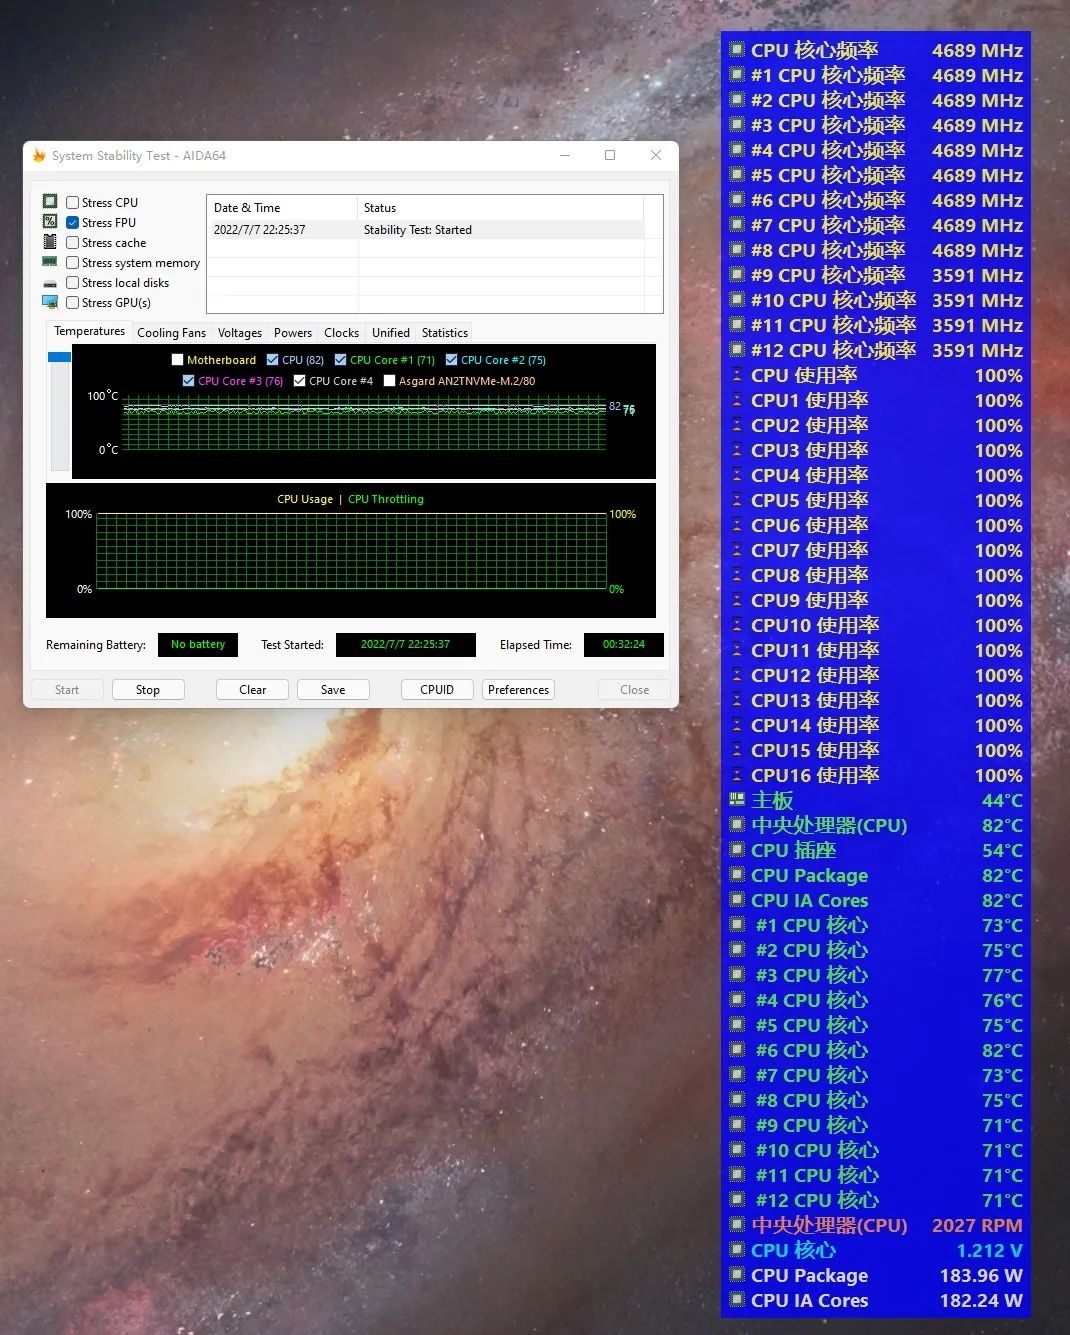
Task: Open the CPUID panel
Action: pyautogui.click(x=437, y=690)
